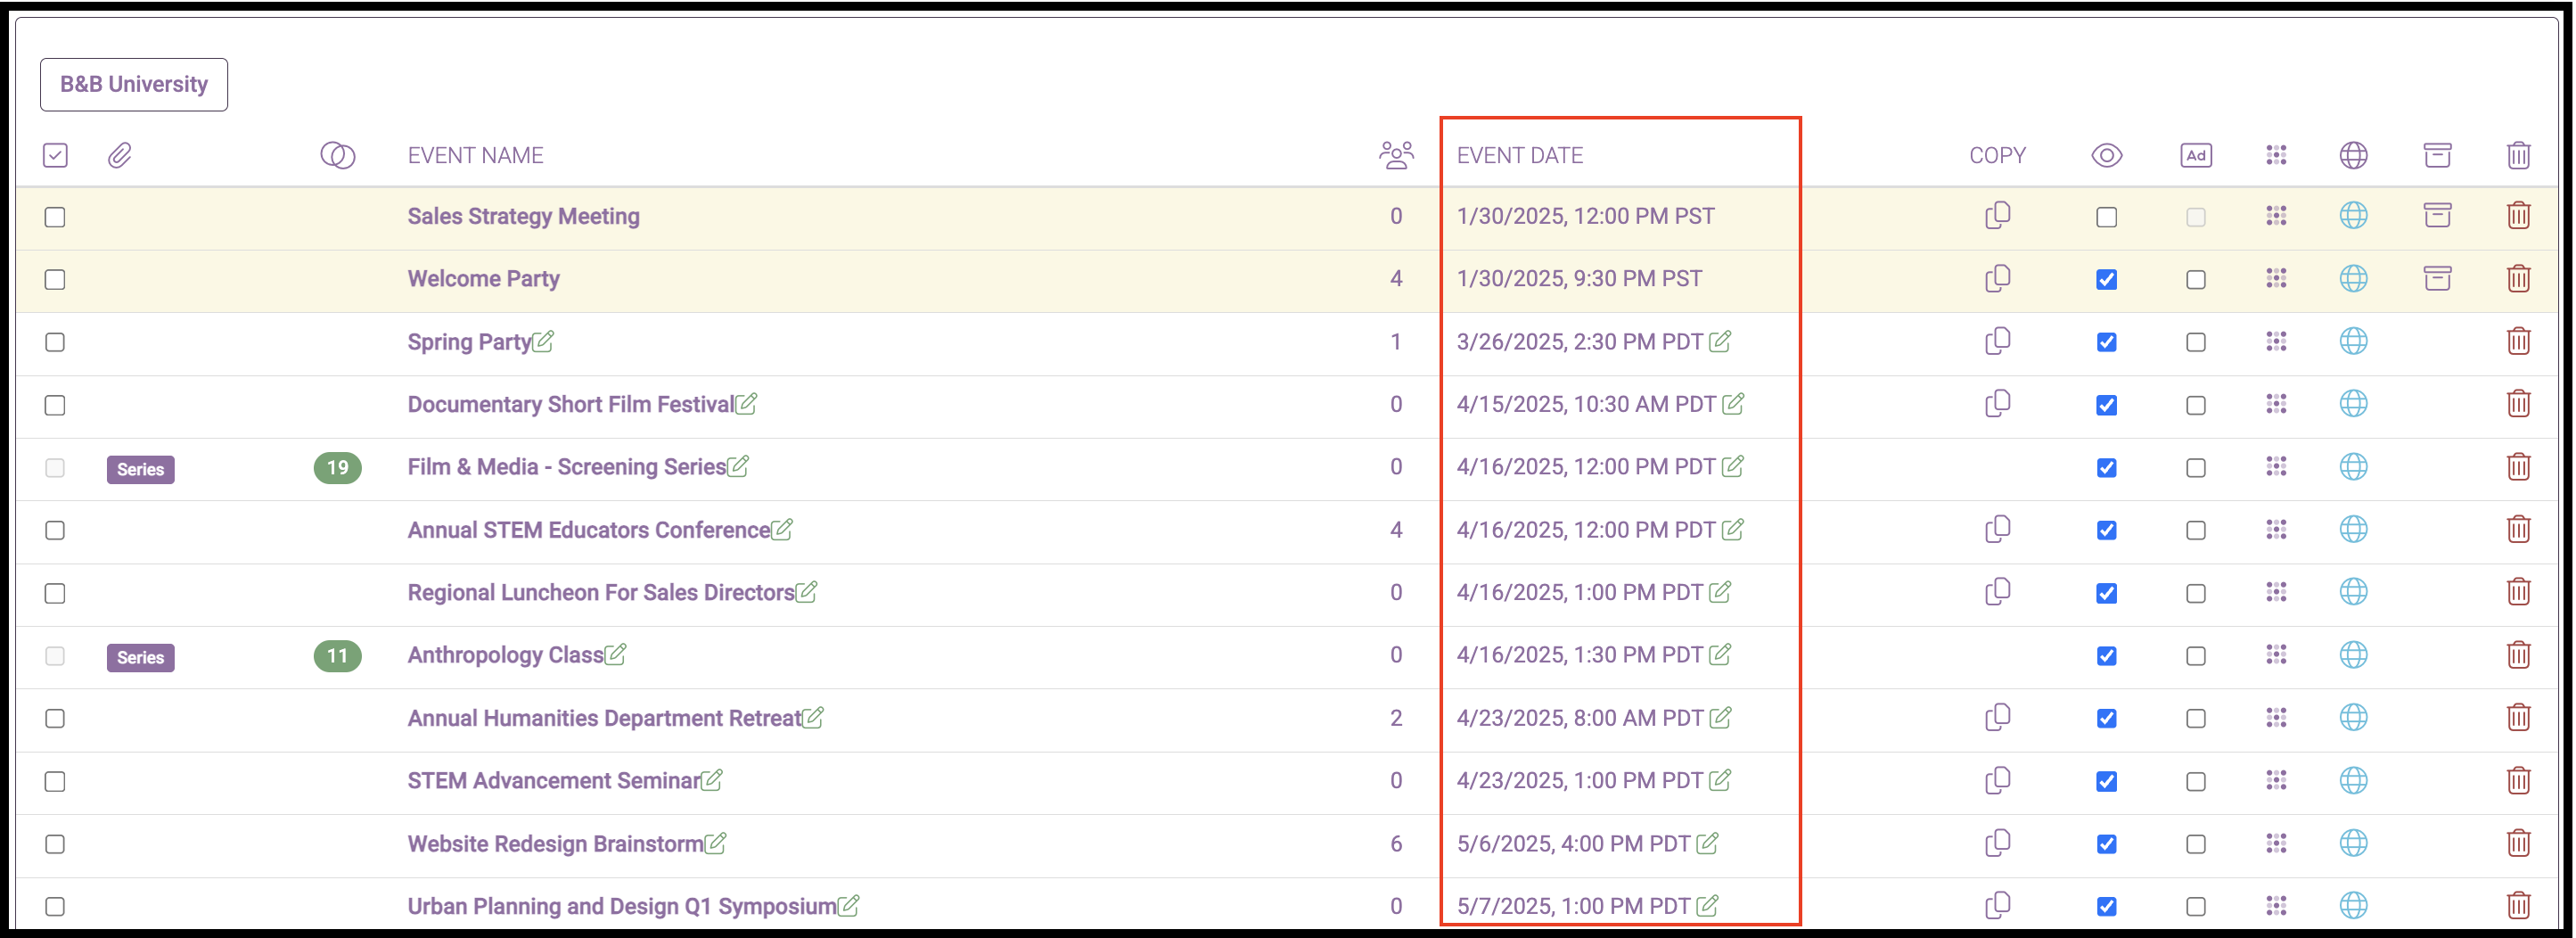Click the eye visibility header icon
The image size is (2576, 938).
click(2107, 155)
